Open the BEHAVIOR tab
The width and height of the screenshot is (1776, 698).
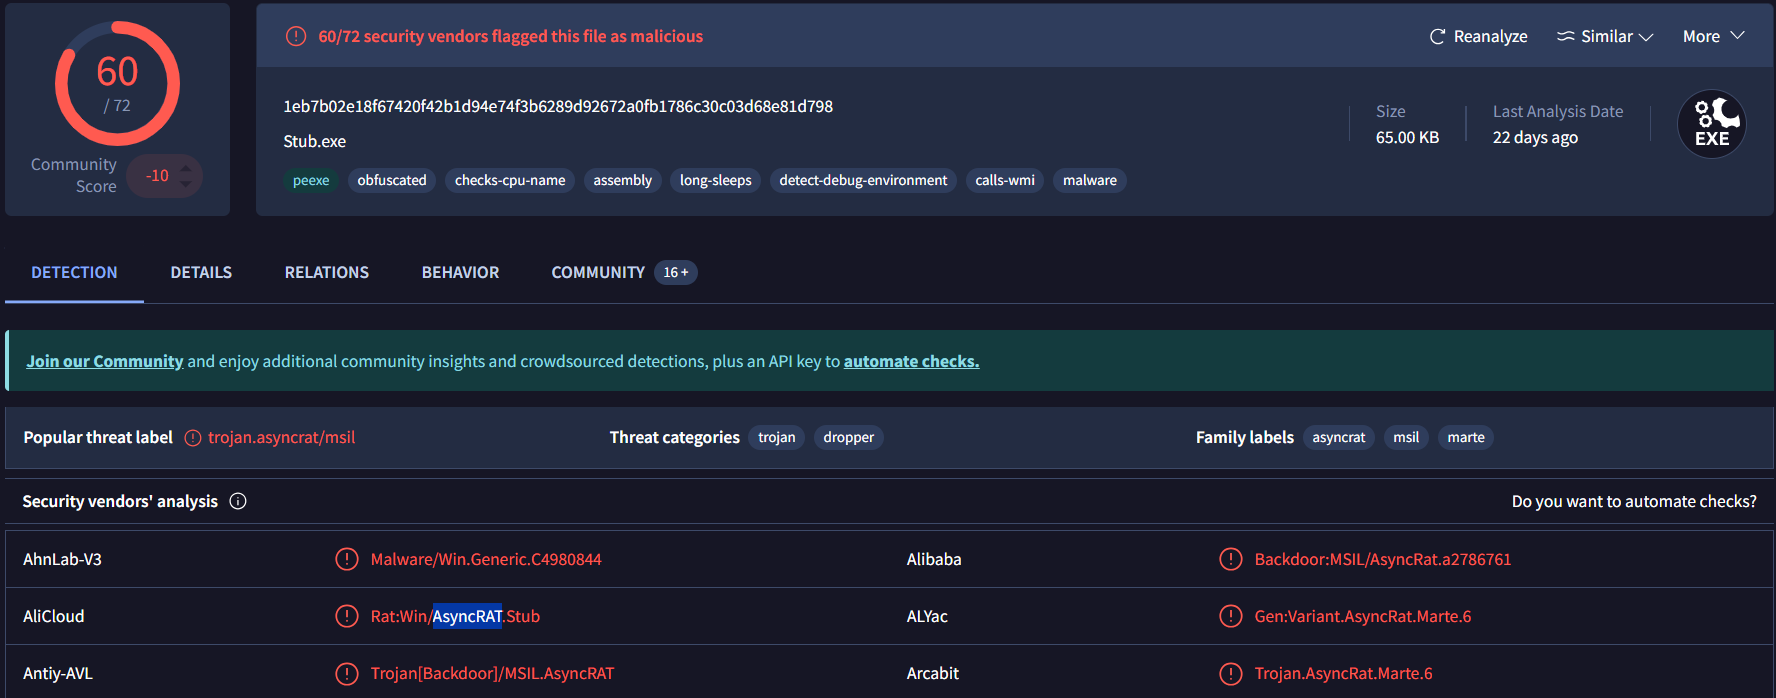click(460, 272)
